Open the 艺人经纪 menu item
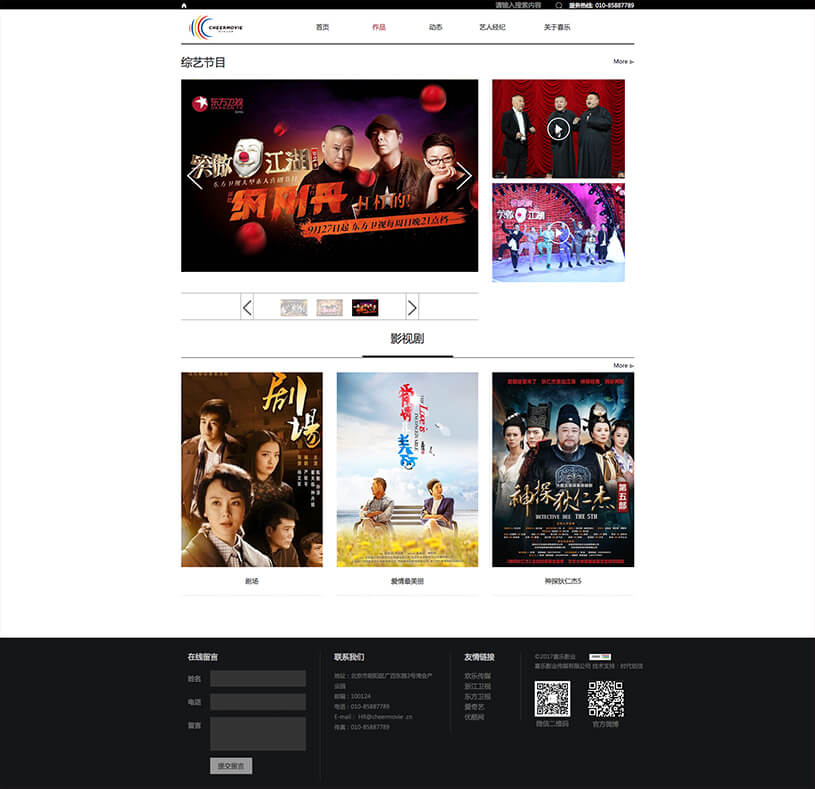The height and width of the screenshot is (789, 815). [492, 27]
